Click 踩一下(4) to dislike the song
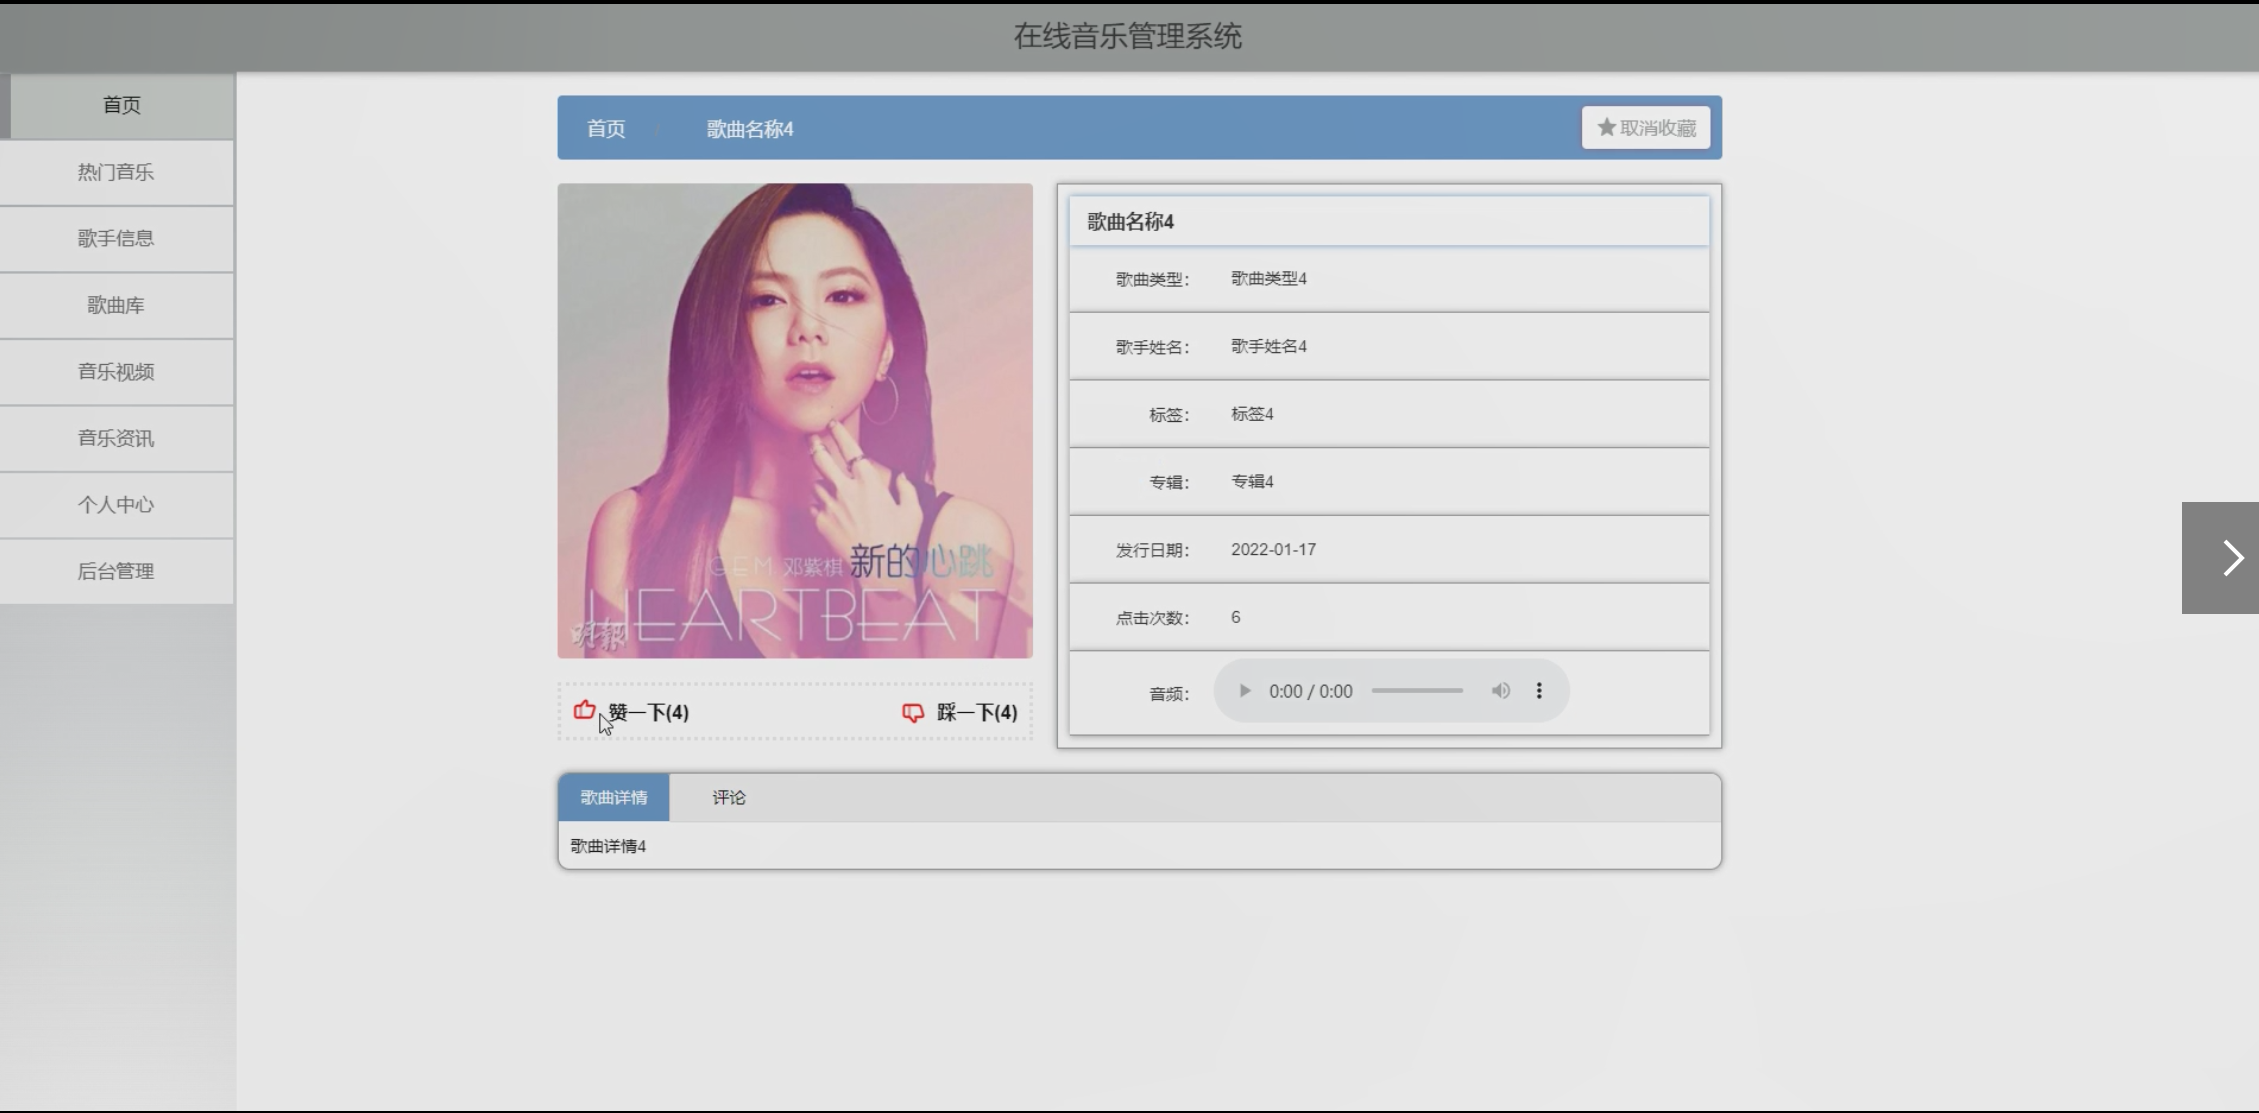 [x=977, y=712]
